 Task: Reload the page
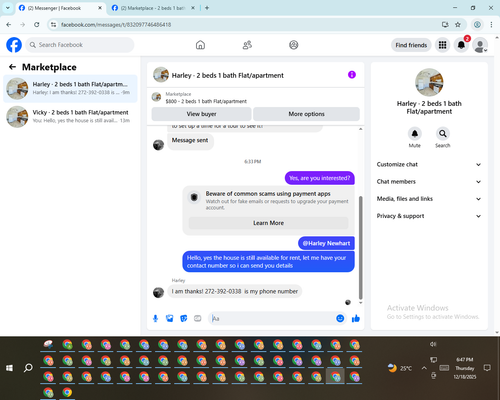pos(37,25)
